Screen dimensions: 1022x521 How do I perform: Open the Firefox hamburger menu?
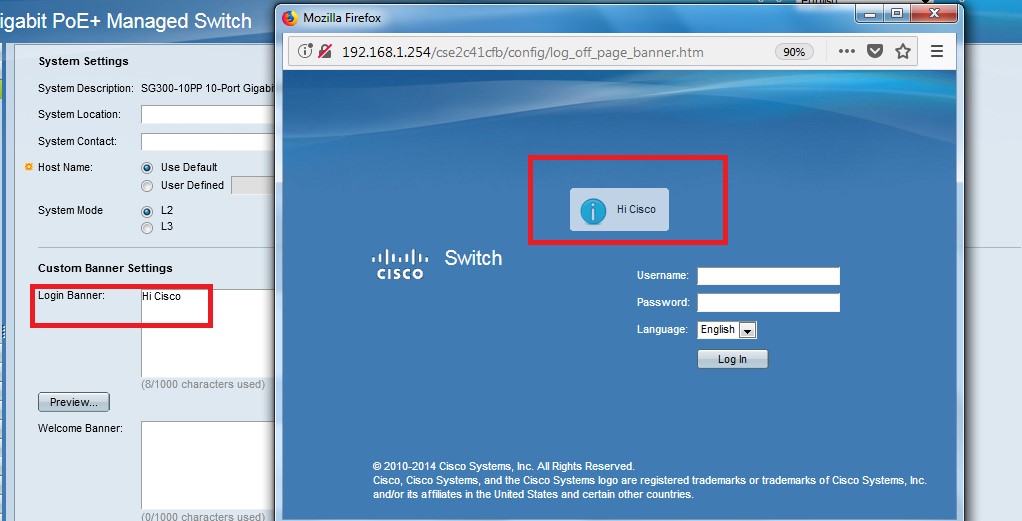pyautogui.click(x=937, y=51)
